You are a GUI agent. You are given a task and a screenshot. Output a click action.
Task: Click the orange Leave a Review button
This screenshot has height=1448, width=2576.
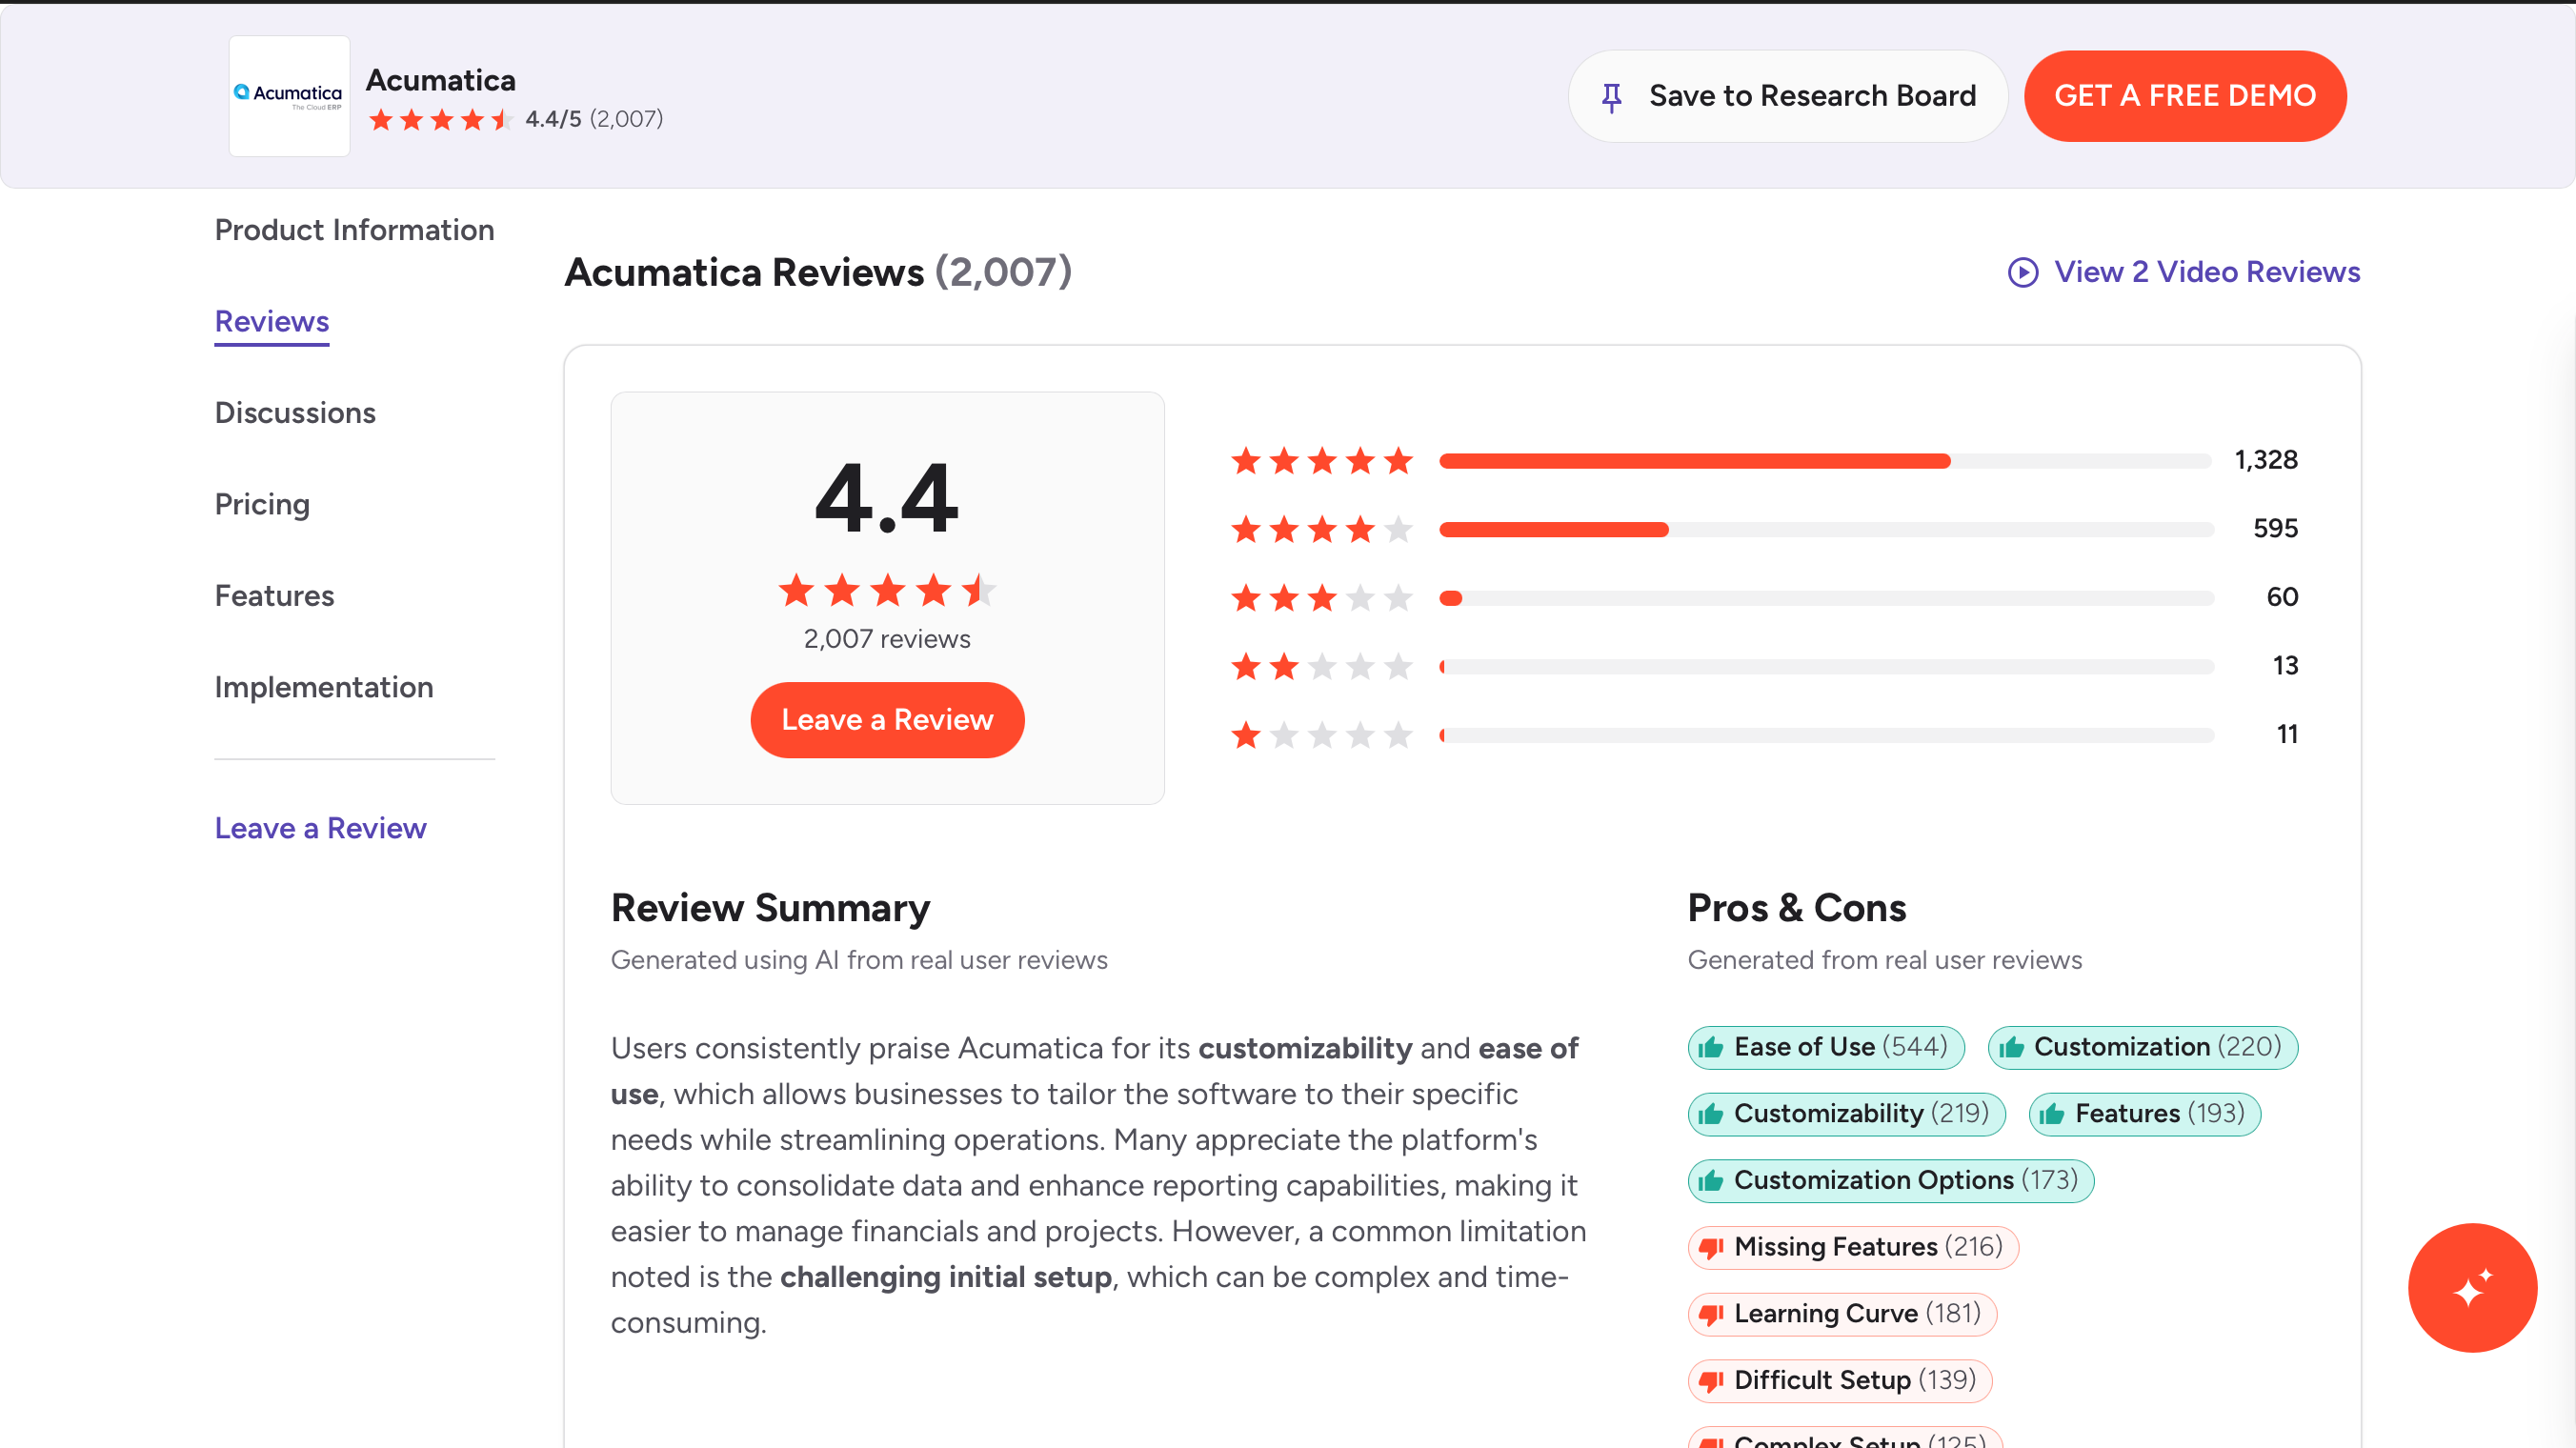coord(887,720)
